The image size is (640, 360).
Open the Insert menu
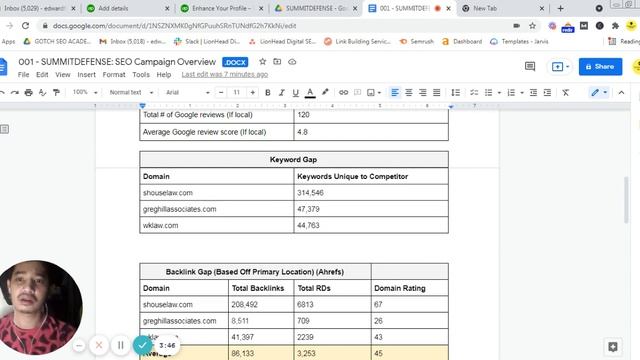click(87, 75)
